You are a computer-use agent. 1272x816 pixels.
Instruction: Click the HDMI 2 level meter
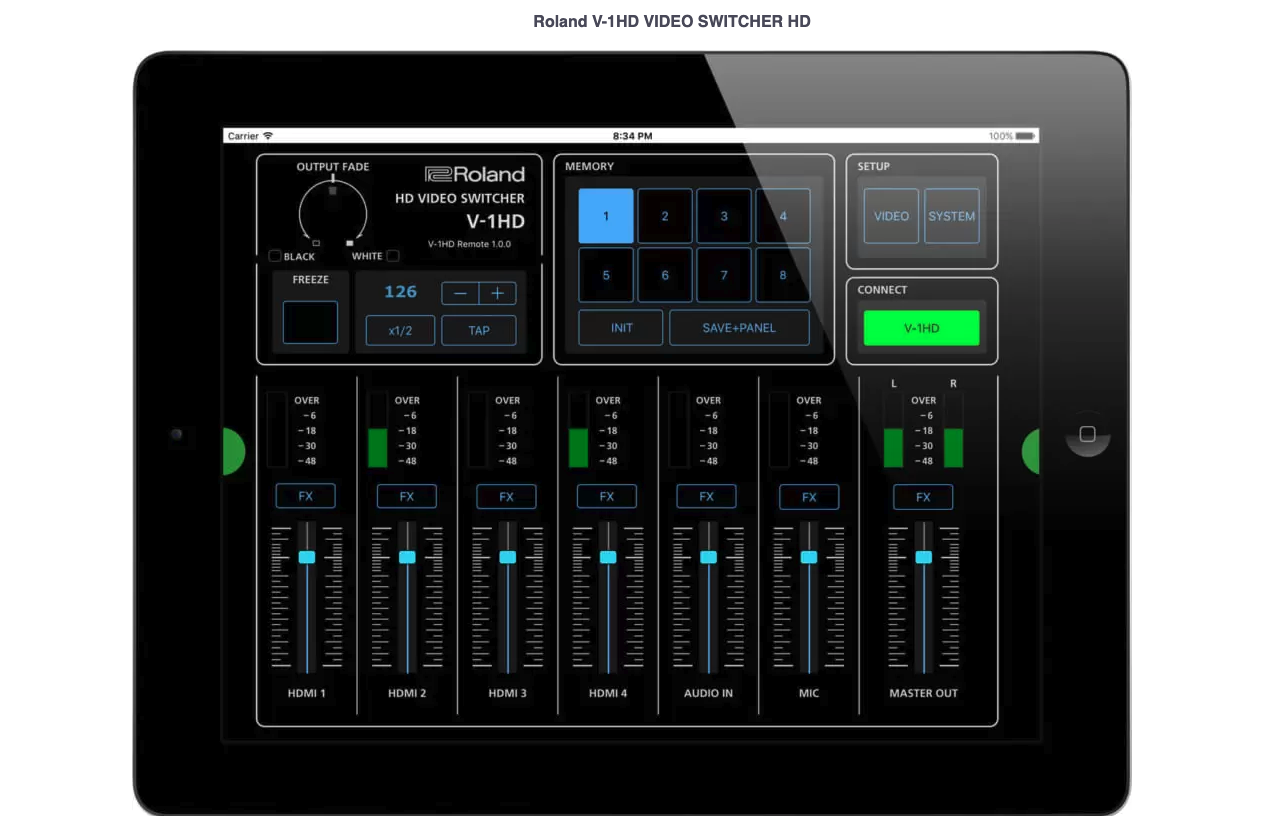(378, 430)
